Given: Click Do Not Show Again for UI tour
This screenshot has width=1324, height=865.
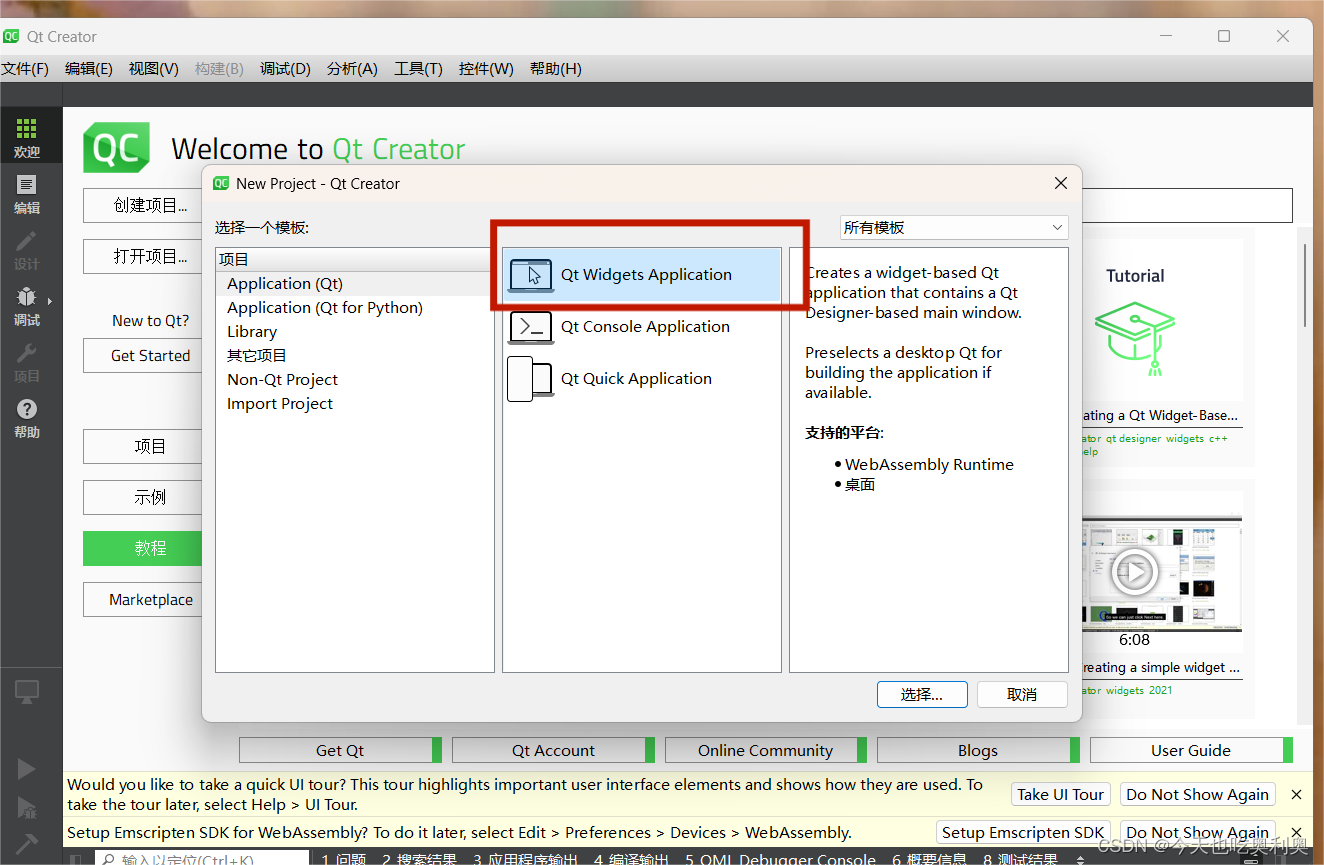Looking at the screenshot, I should pos(1197,794).
